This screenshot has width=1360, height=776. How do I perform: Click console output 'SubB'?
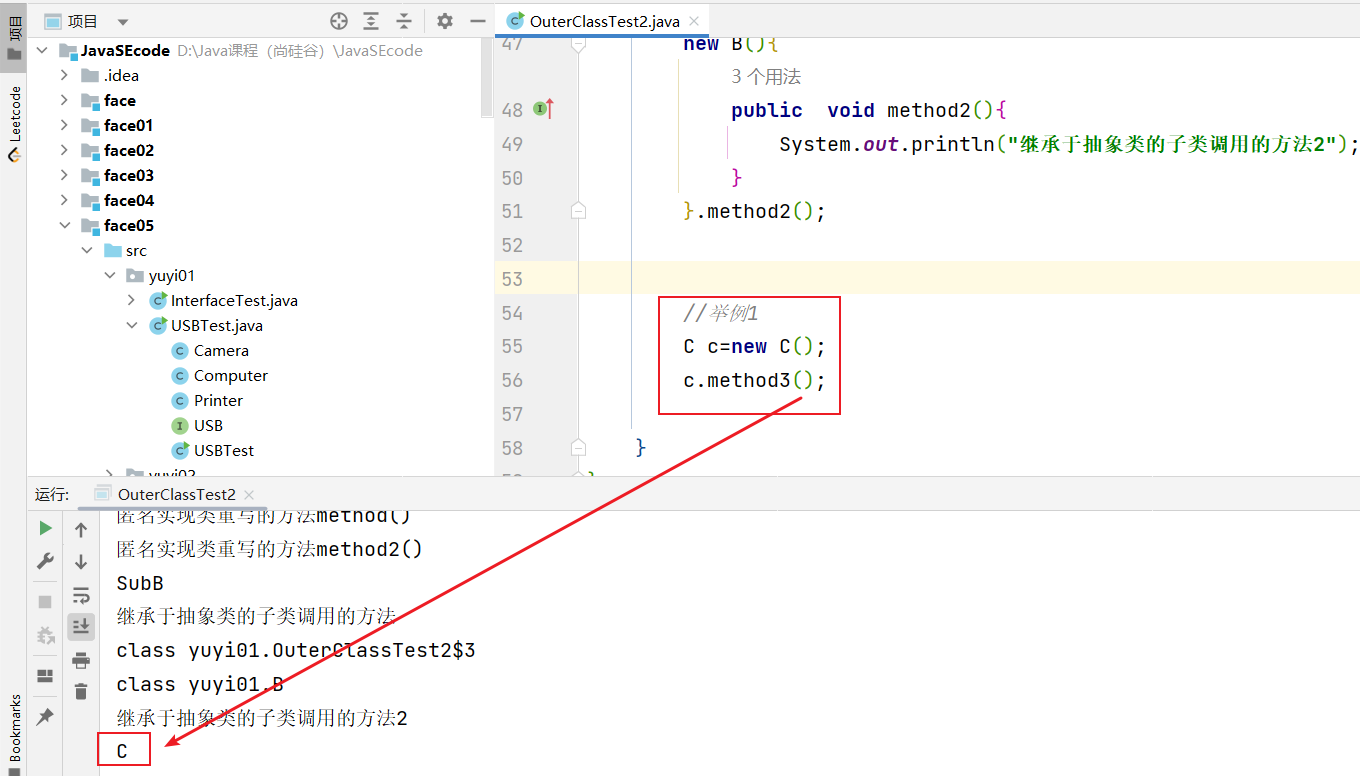(x=140, y=583)
